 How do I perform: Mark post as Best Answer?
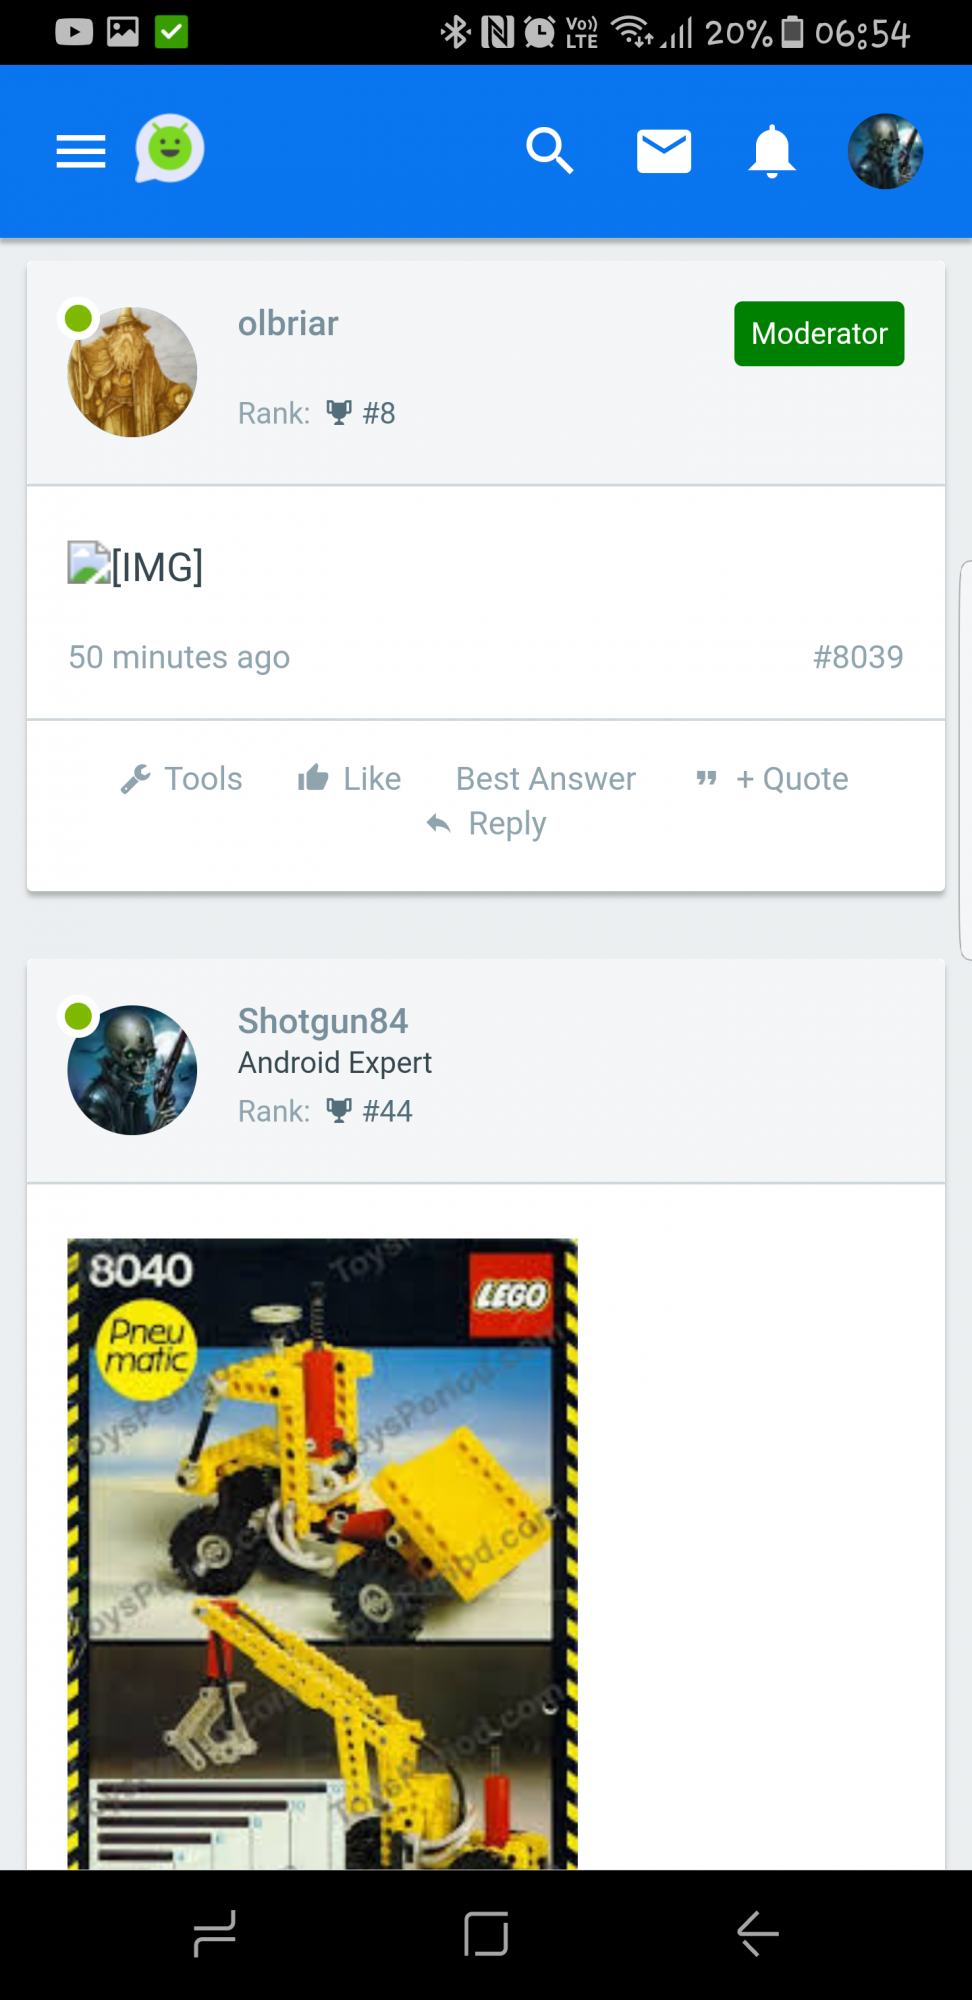point(546,778)
